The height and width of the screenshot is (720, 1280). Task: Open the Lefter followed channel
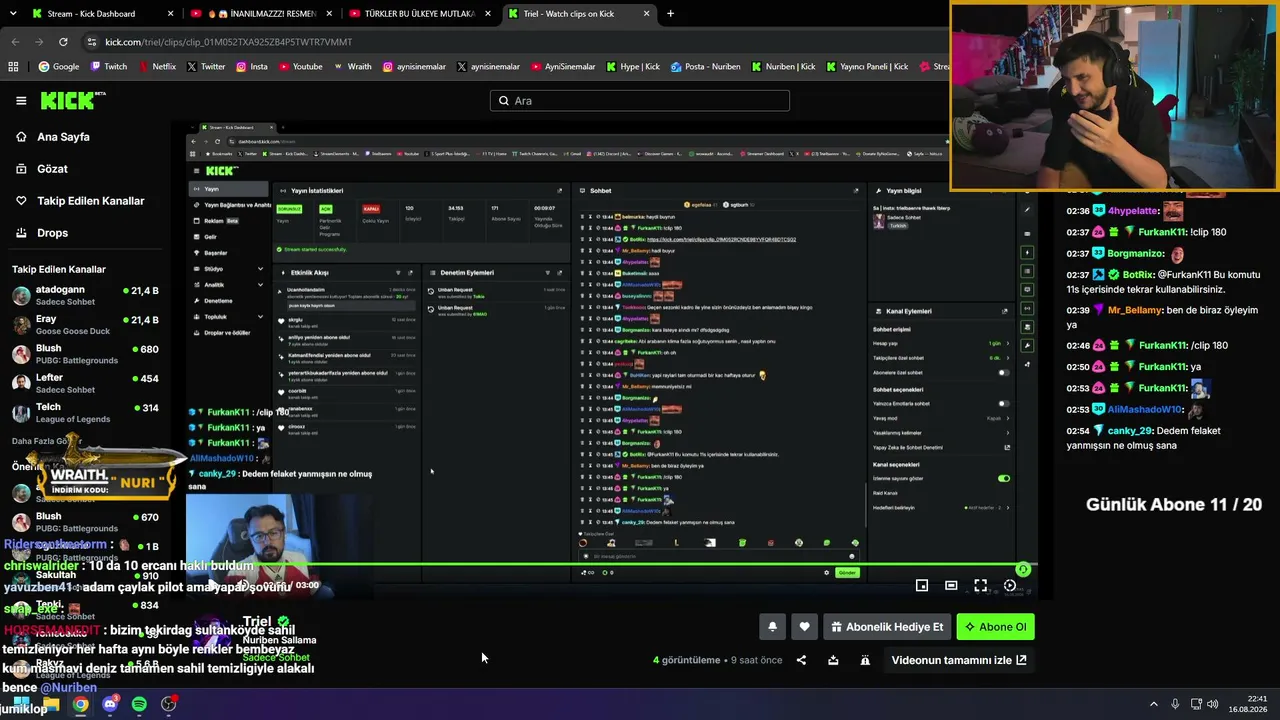point(85,383)
